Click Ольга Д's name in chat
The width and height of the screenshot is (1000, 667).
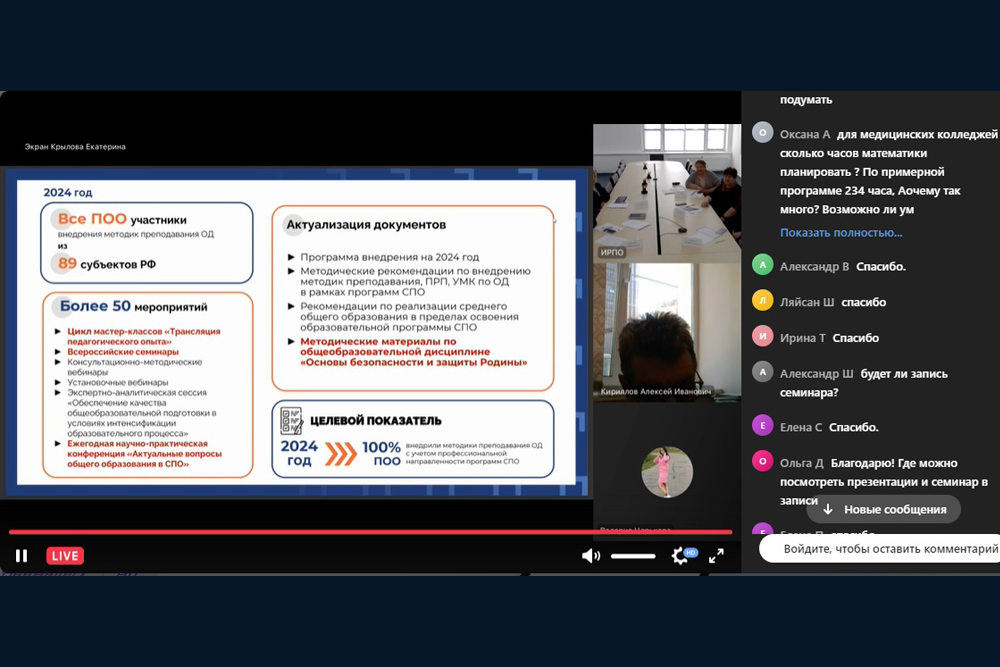[x=801, y=463]
